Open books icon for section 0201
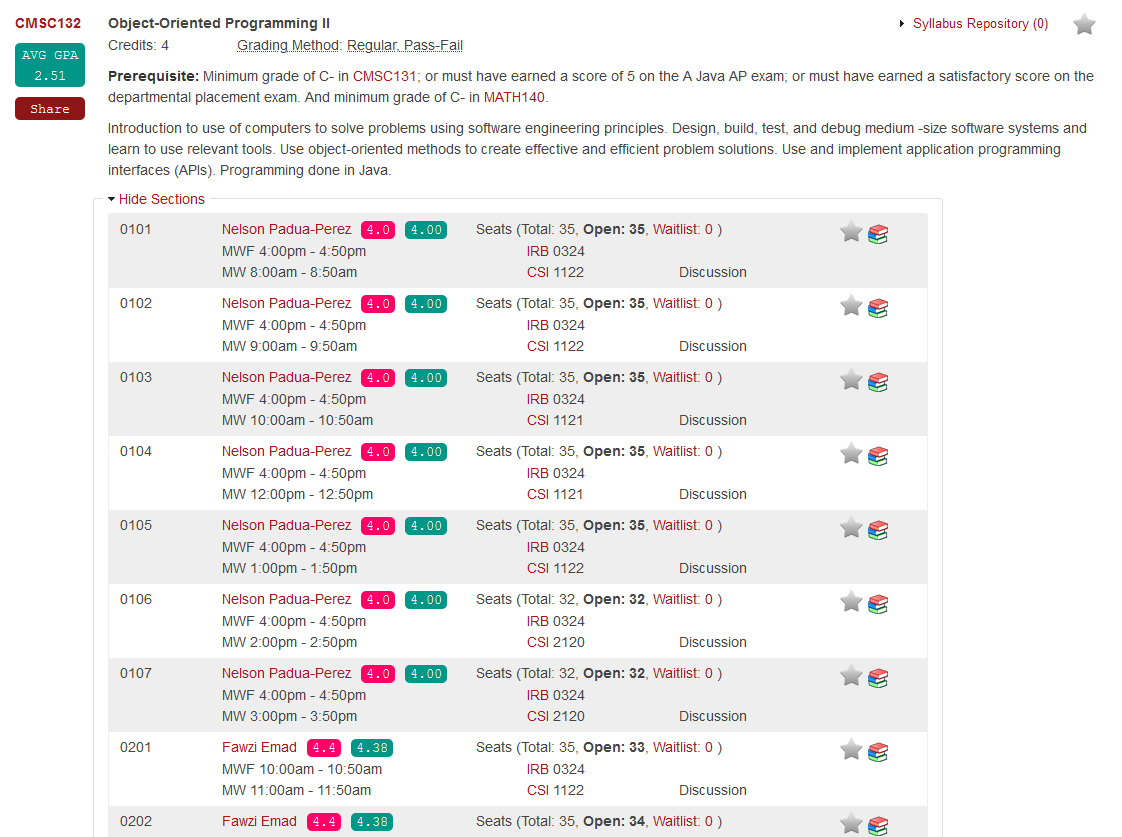The image size is (1122, 837). pyautogui.click(x=878, y=752)
